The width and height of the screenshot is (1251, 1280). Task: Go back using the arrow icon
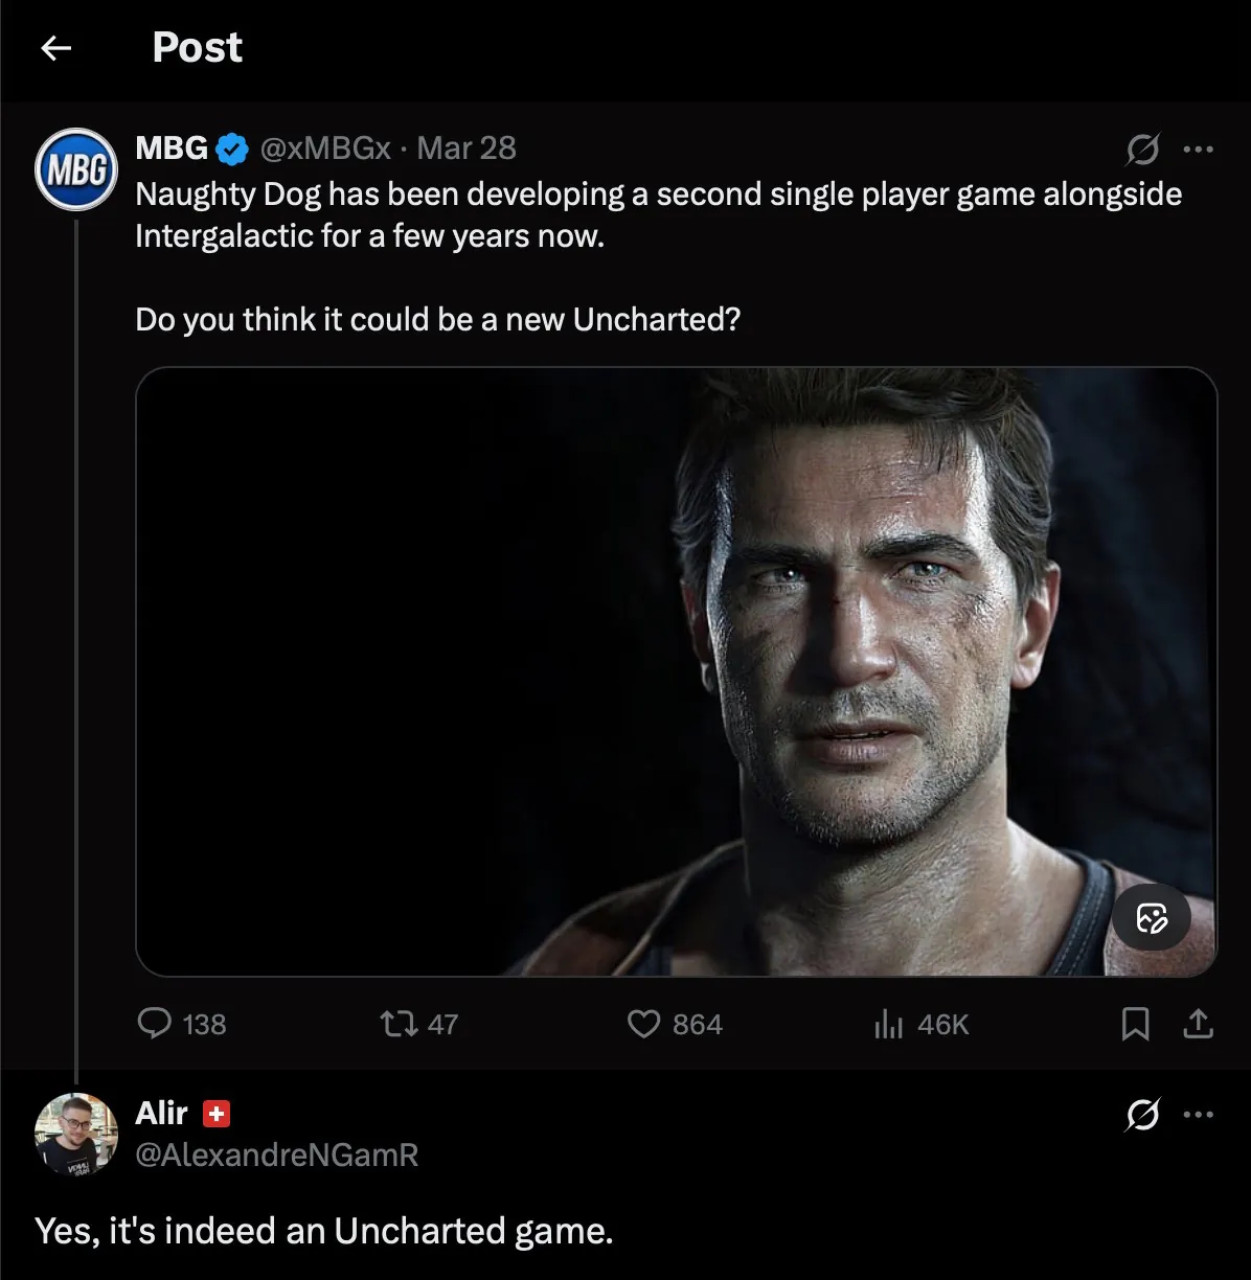(x=56, y=47)
